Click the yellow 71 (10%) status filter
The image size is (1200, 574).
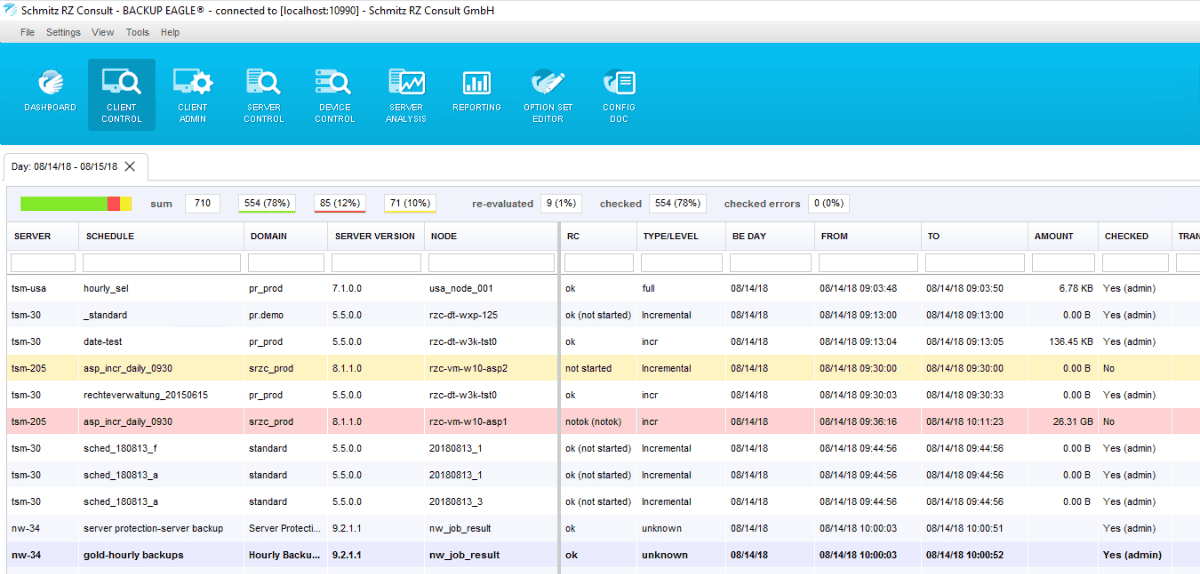pyautogui.click(x=410, y=203)
